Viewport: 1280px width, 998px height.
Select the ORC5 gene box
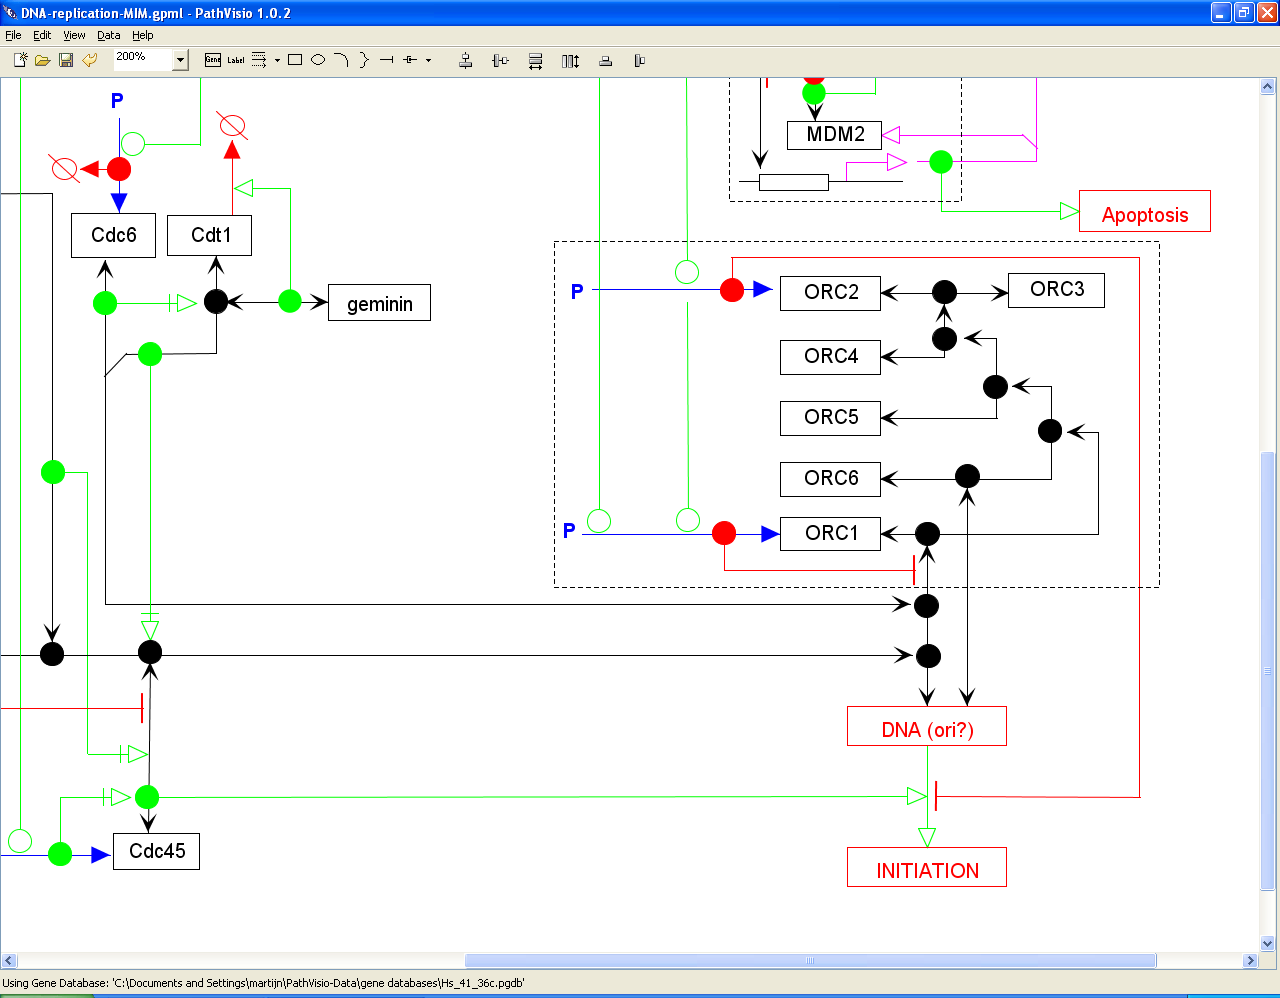pyautogui.click(x=831, y=418)
